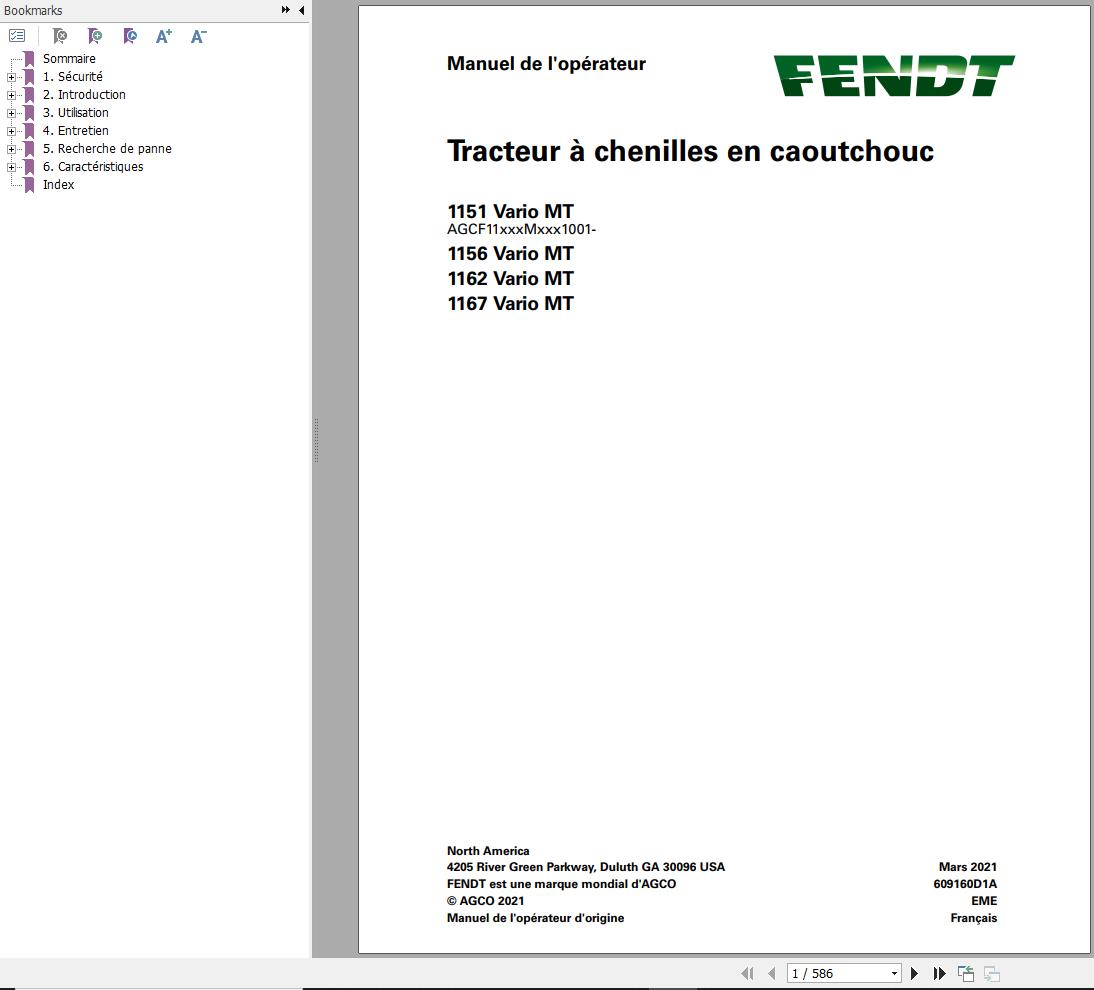The height and width of the screenshot is (990, 1094).
Task: Select the 1. Sécurité bookmark label
Action: [73, 77]
